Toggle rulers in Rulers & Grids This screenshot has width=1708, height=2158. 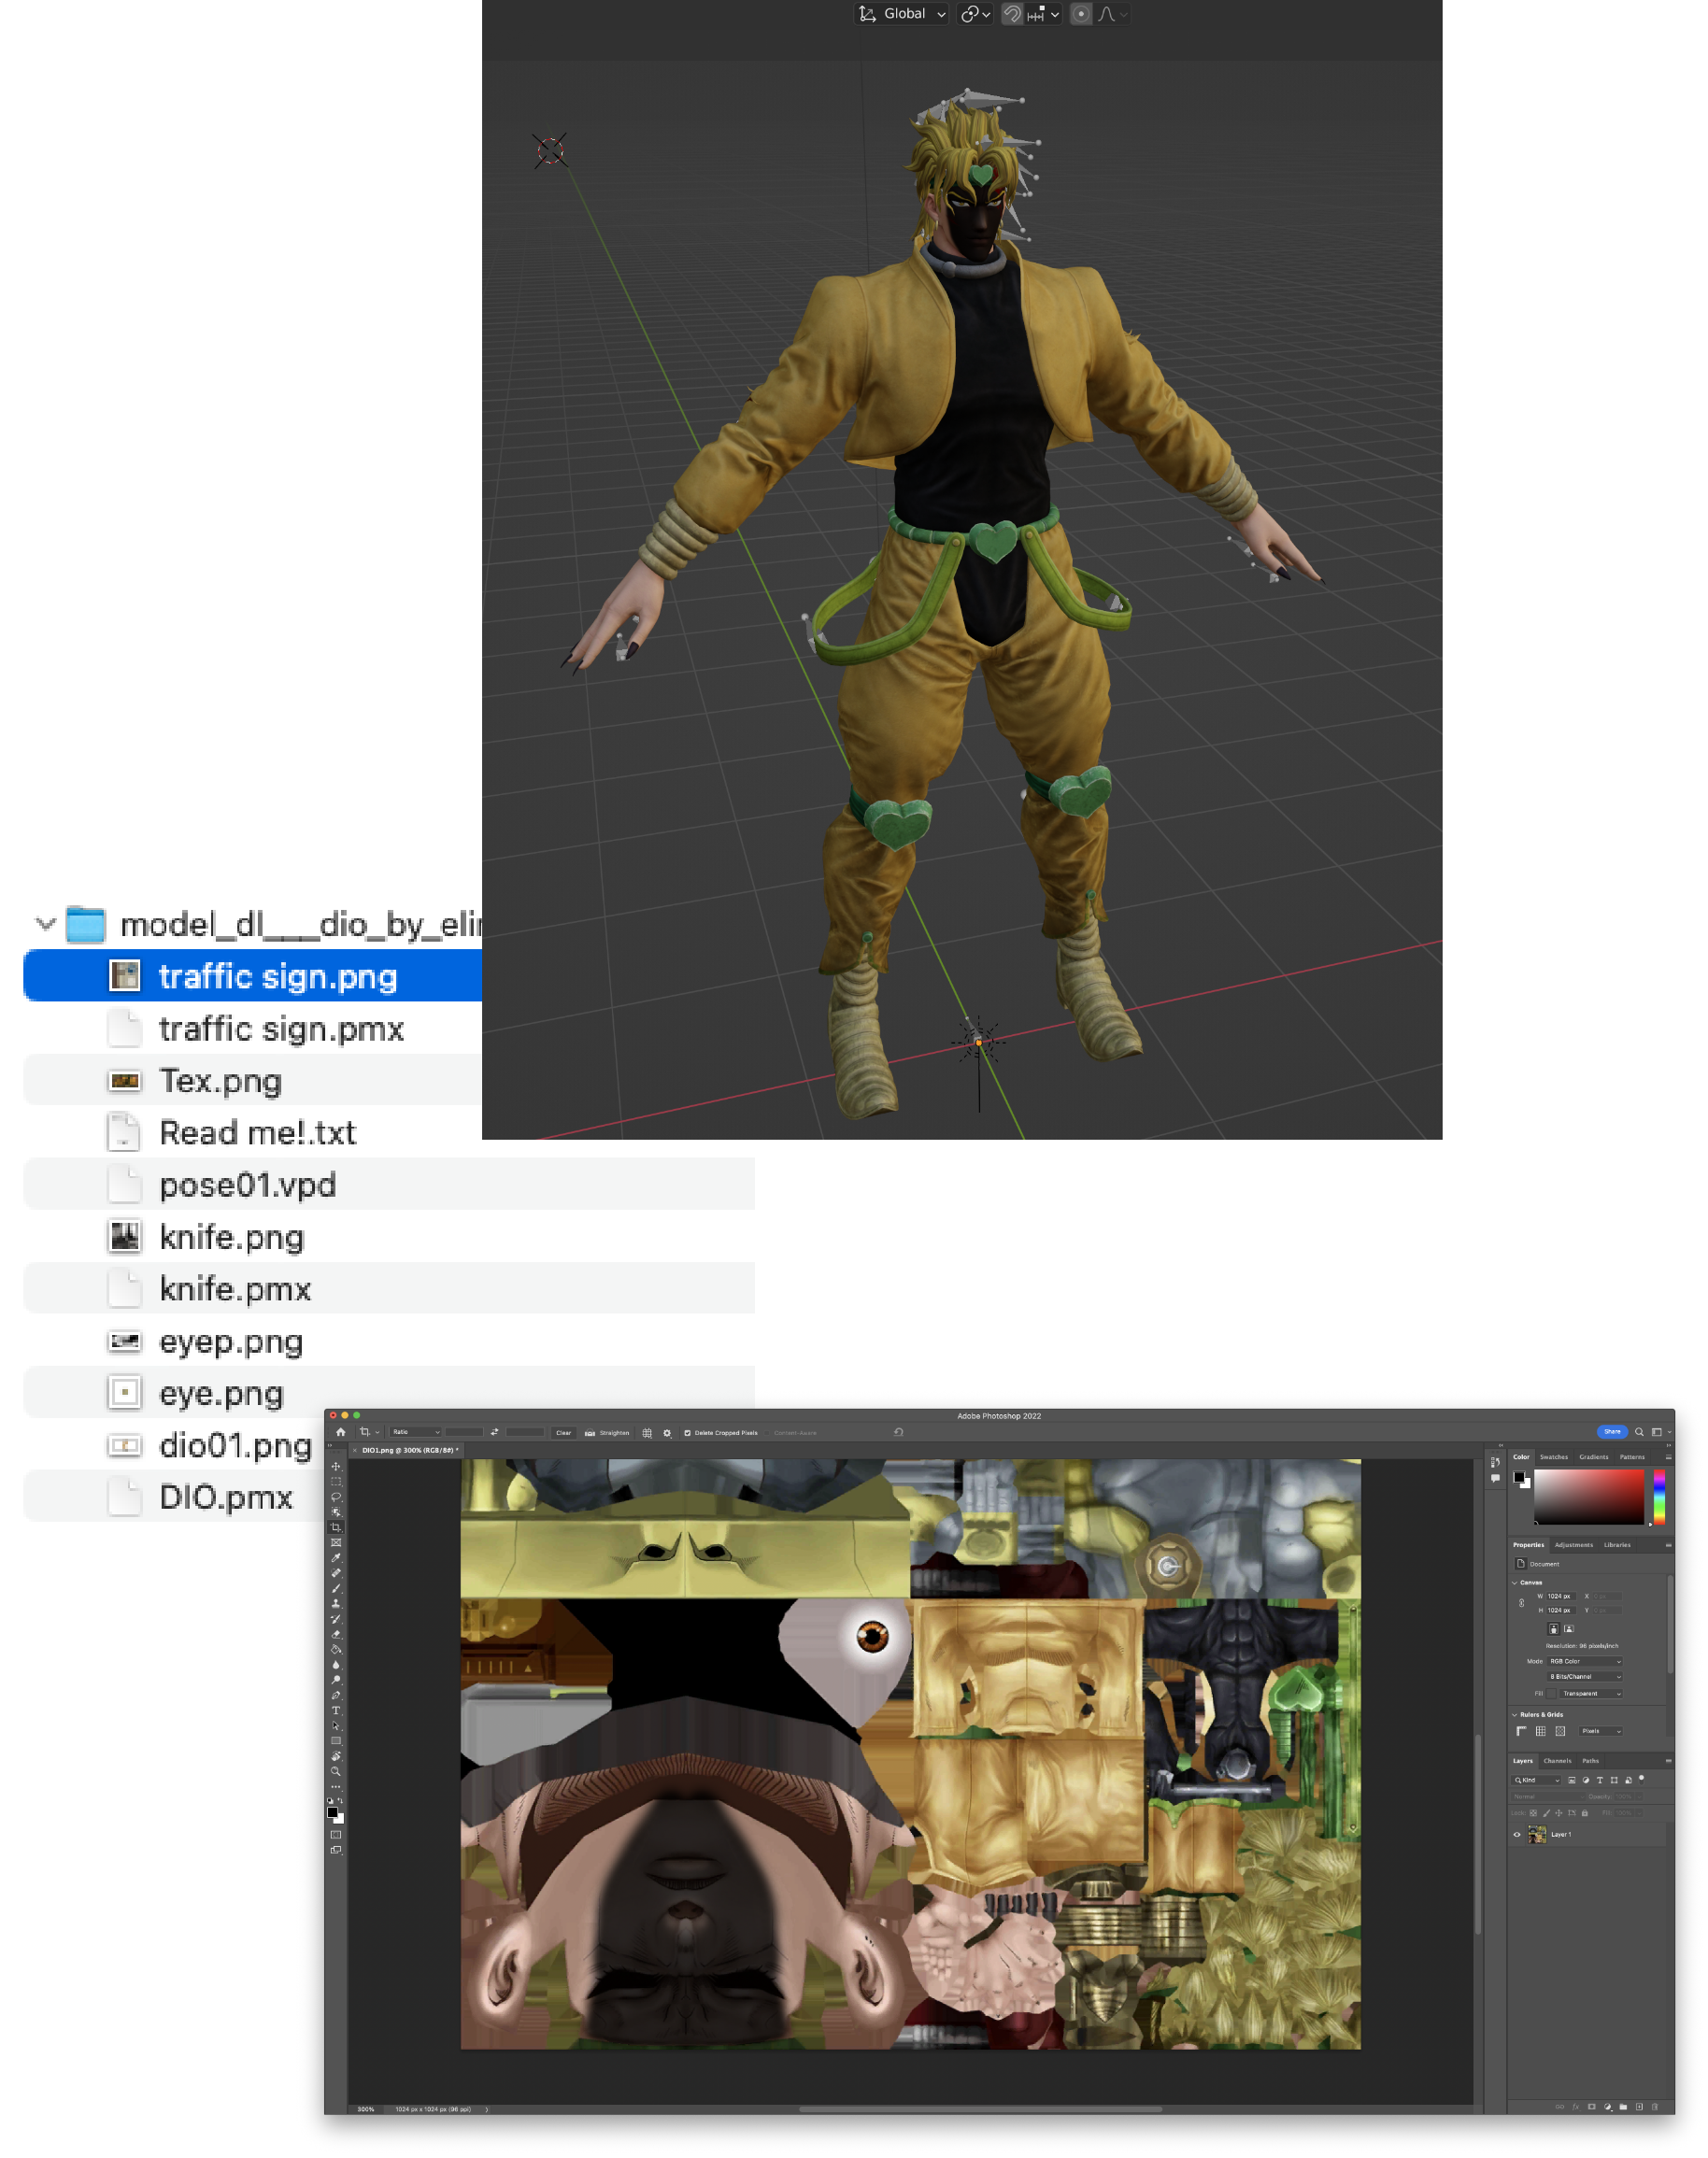[1522, 1731]
